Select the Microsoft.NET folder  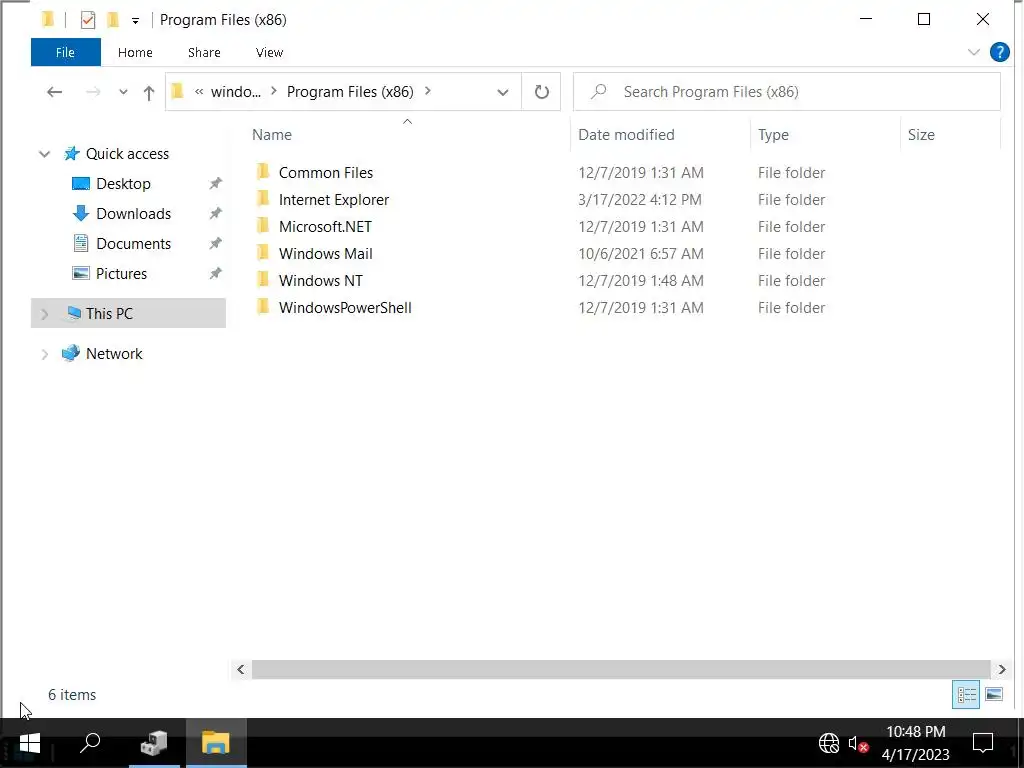pos(325,227)
